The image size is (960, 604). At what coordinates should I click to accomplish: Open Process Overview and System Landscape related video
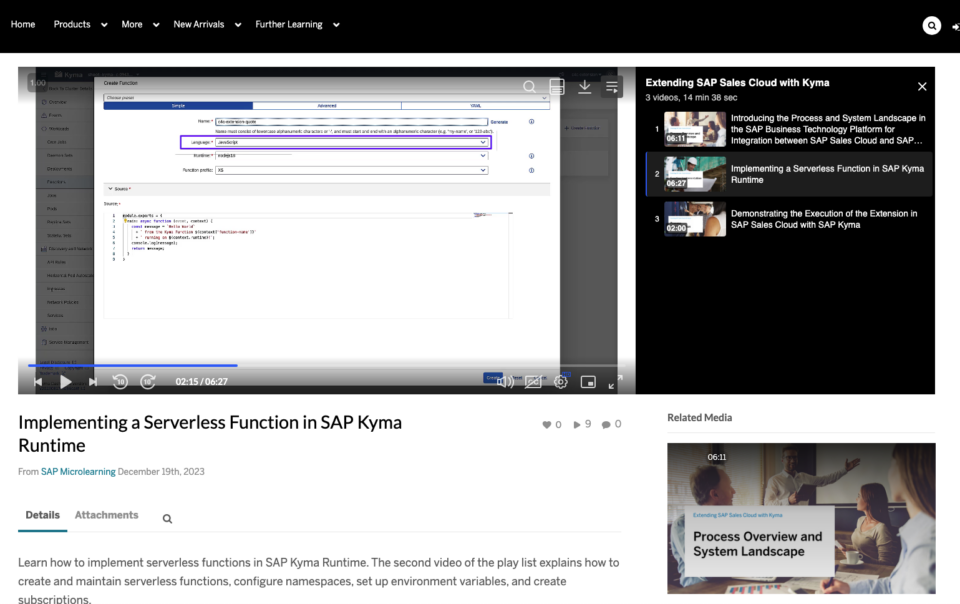(x=801, y=518)
